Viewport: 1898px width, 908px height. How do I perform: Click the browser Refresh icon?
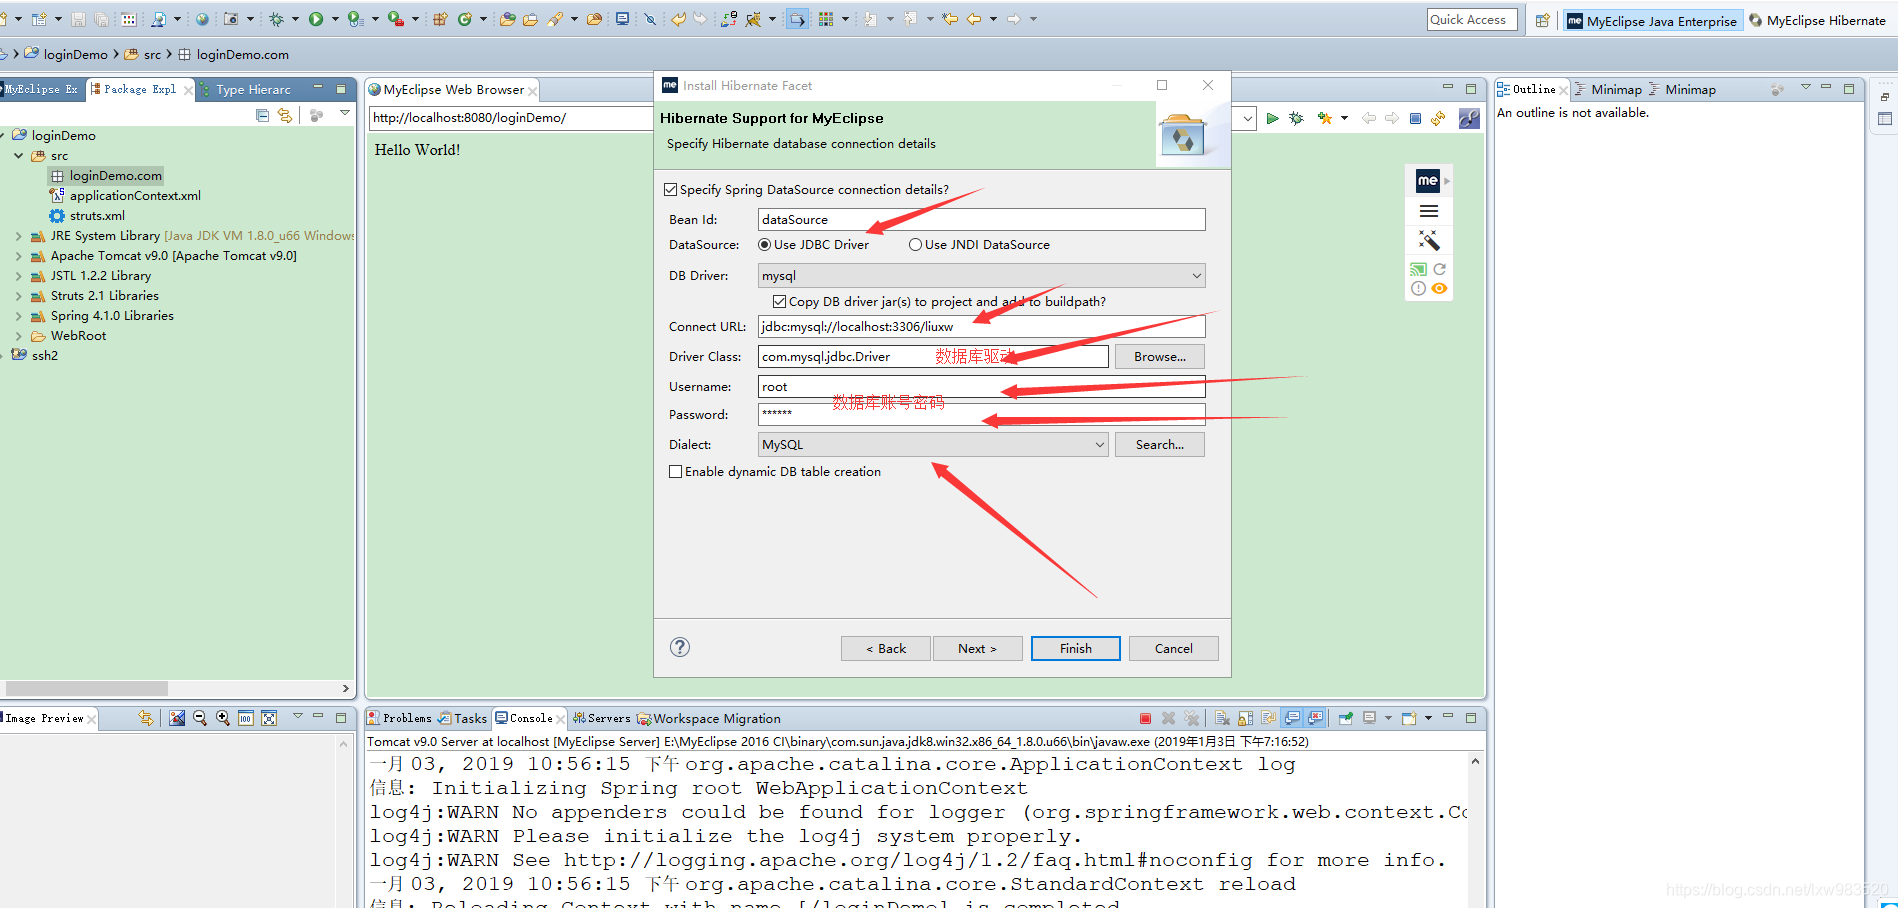[1438, 118]
